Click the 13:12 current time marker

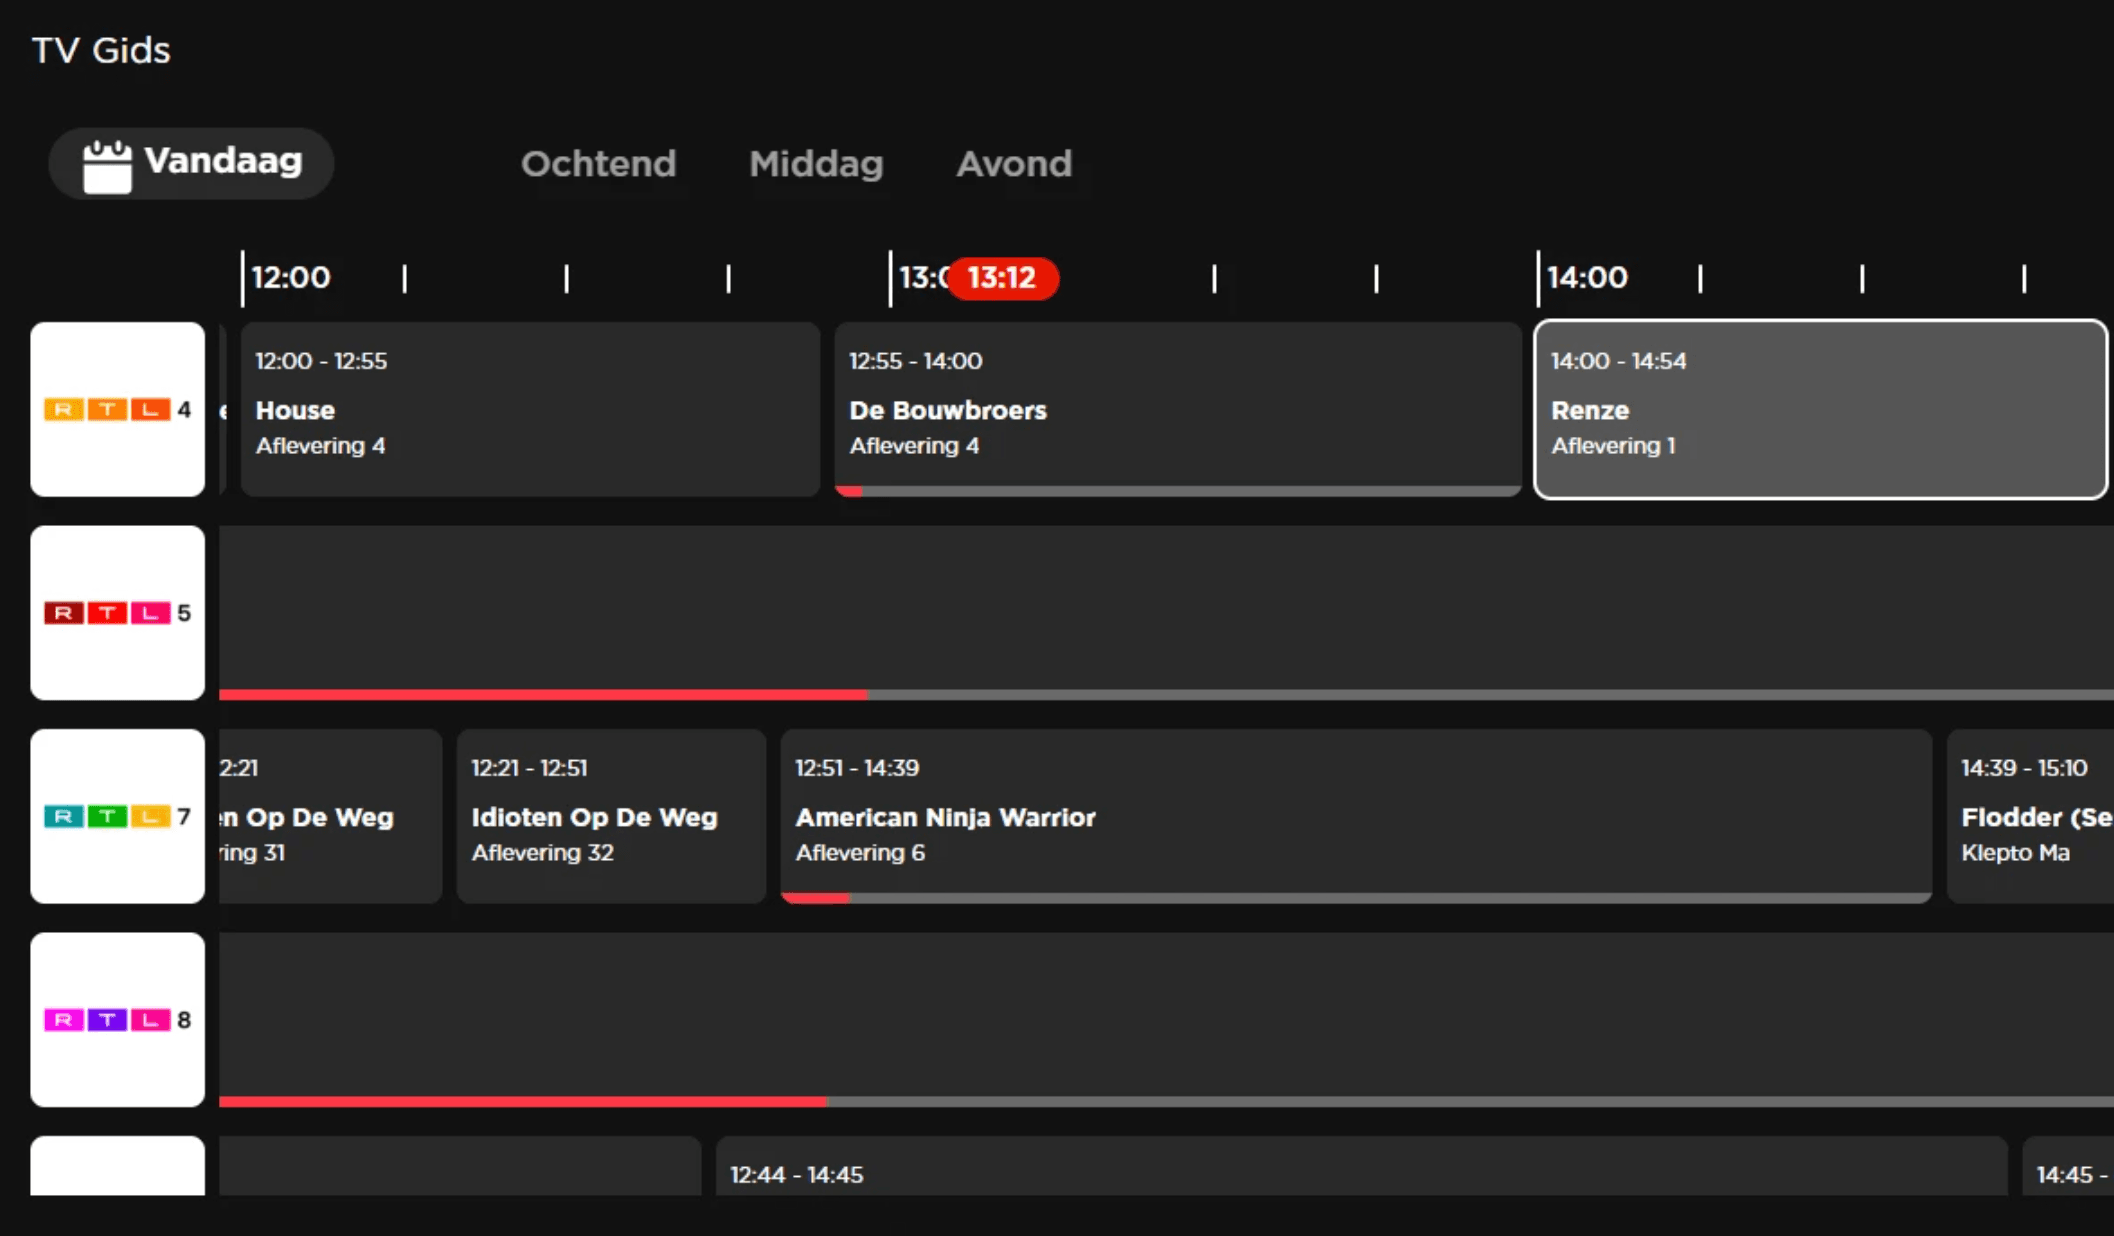[x=1002, y=277]
